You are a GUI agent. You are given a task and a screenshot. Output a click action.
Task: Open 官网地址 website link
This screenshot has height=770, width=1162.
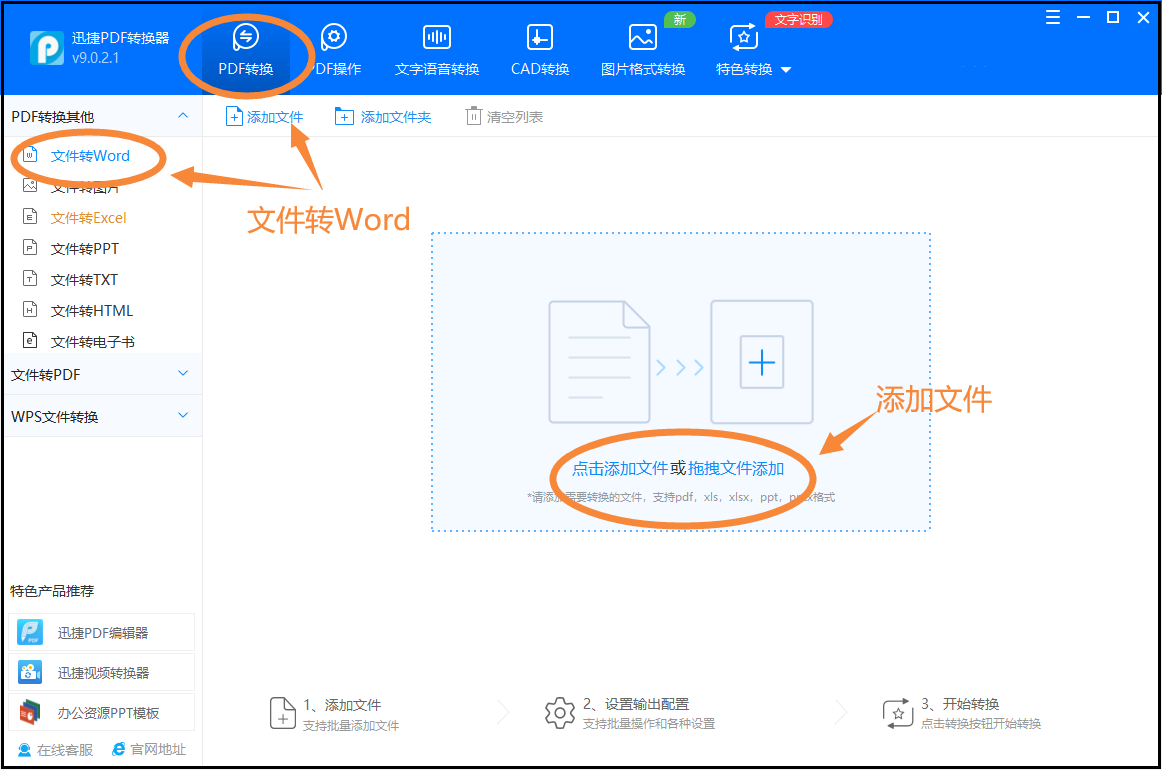coord(149,749)
